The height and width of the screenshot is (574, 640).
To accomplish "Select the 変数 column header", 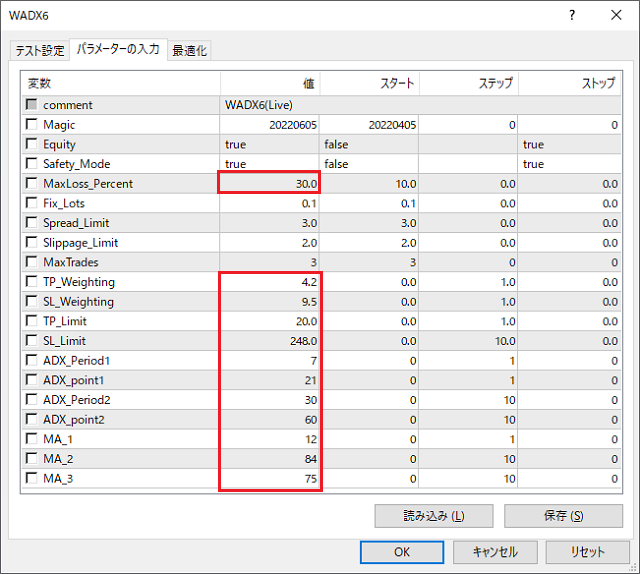I will (x=121, y=84).
